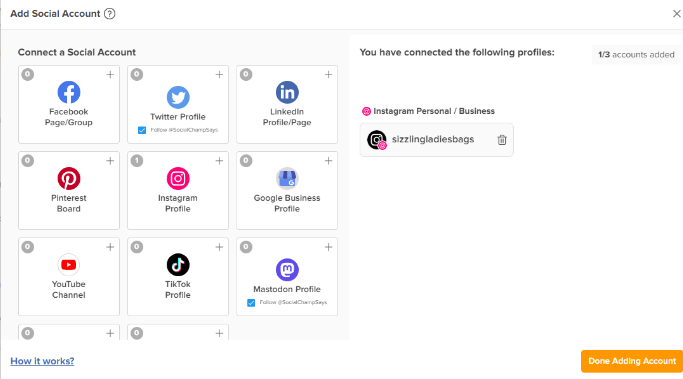Add a Mastodon profile with plus icon

[x=328, y=247]
